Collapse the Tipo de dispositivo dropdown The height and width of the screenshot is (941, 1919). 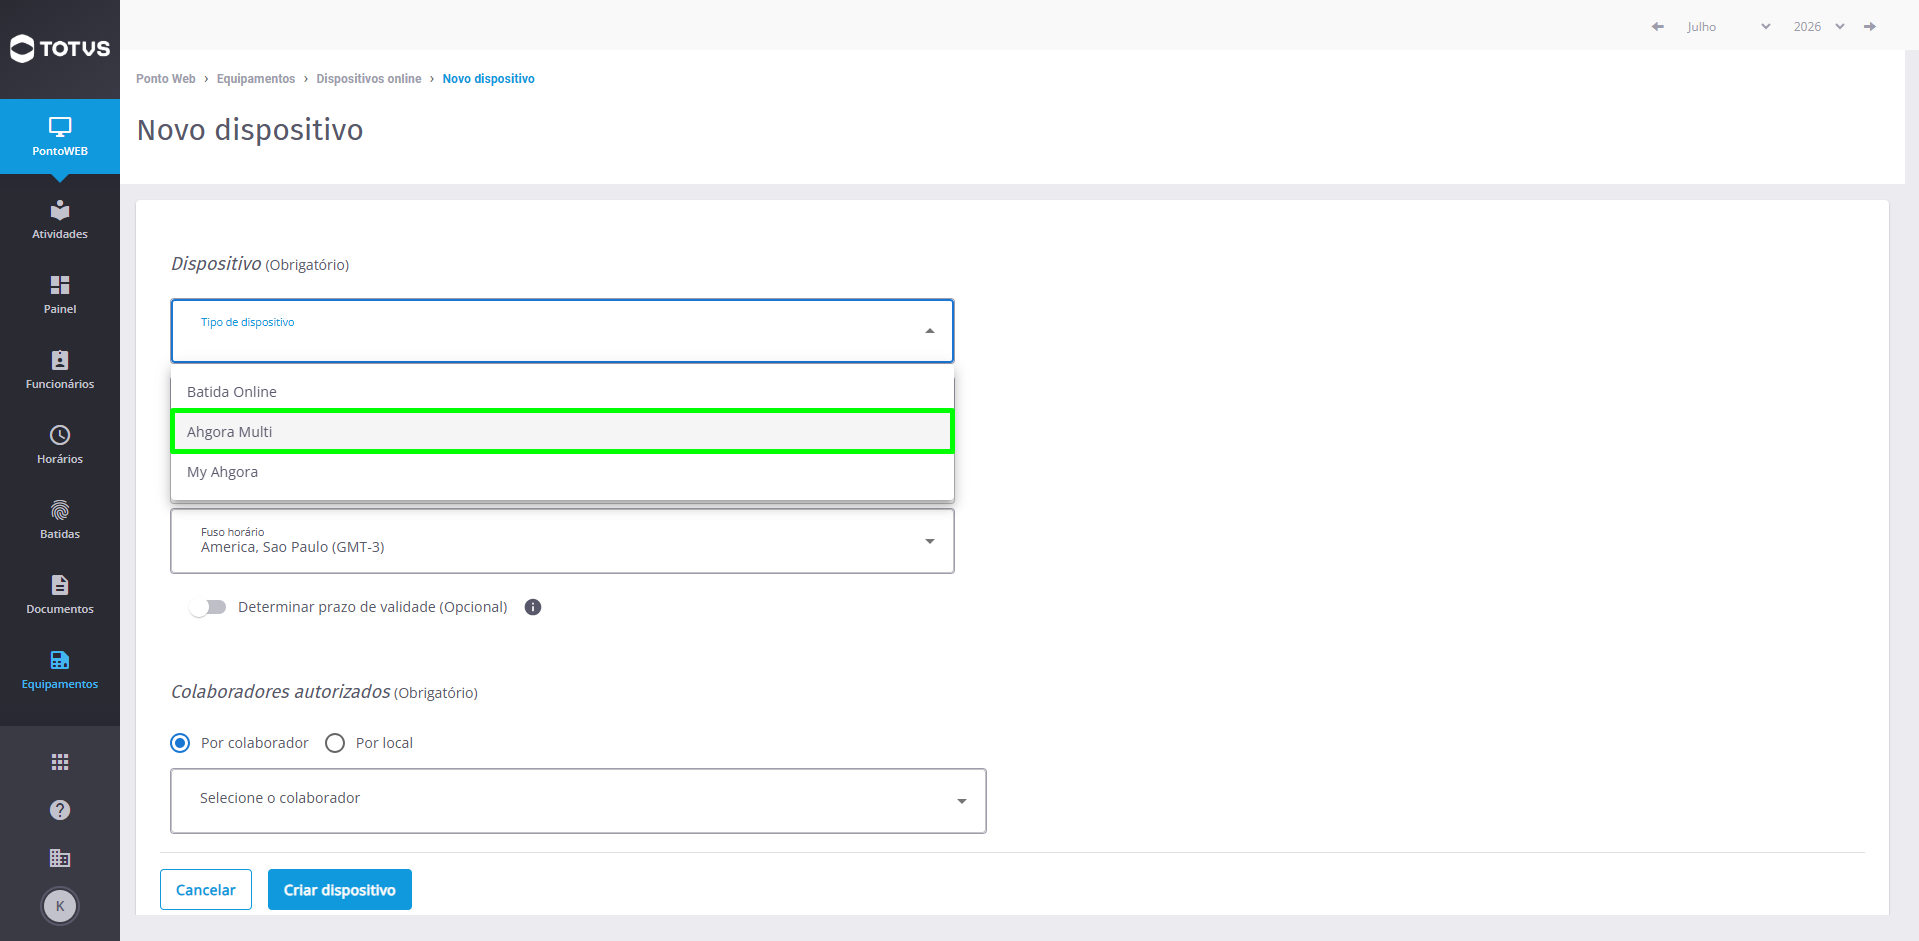click(562, 331)
